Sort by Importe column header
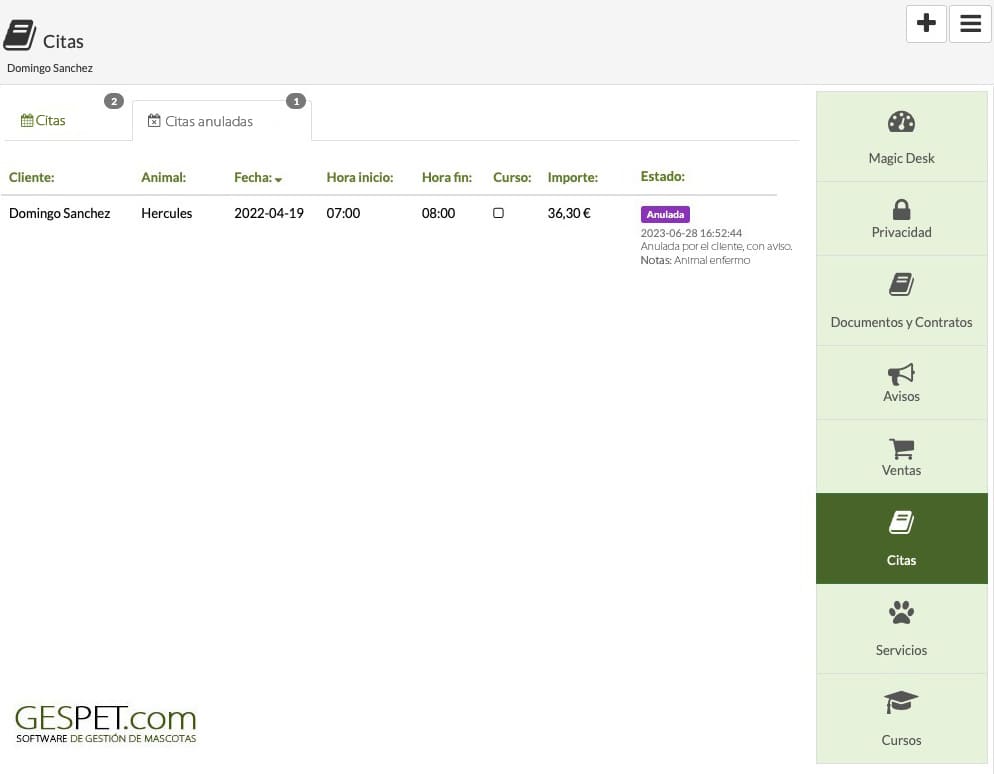Viewport: 994px width, 774px height. 572,177
